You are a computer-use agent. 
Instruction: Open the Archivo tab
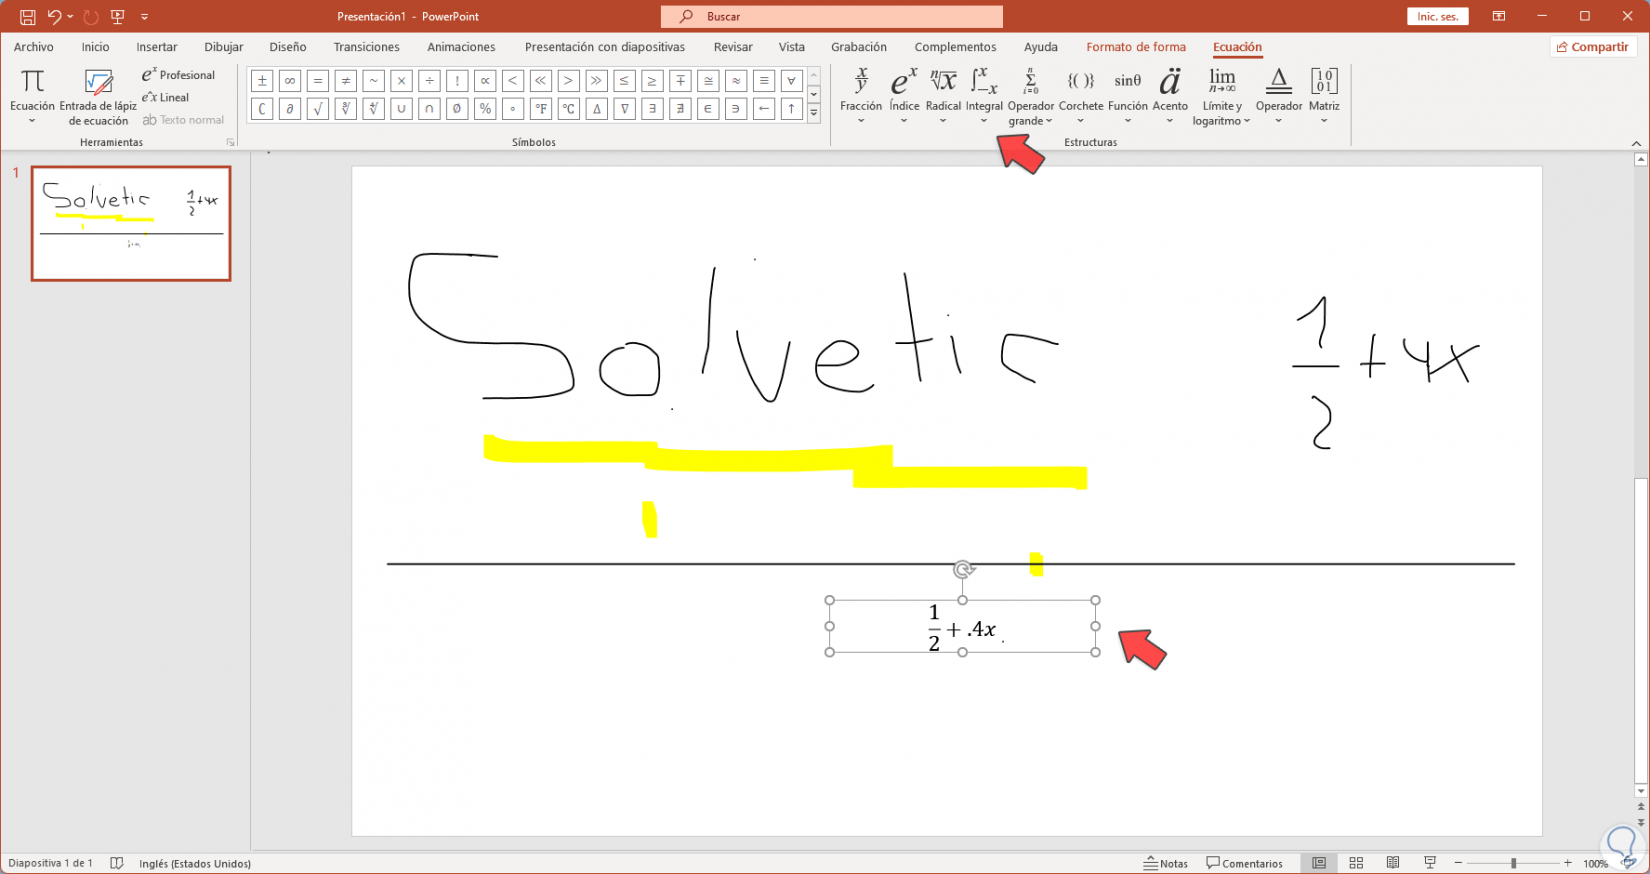point(34,47)
